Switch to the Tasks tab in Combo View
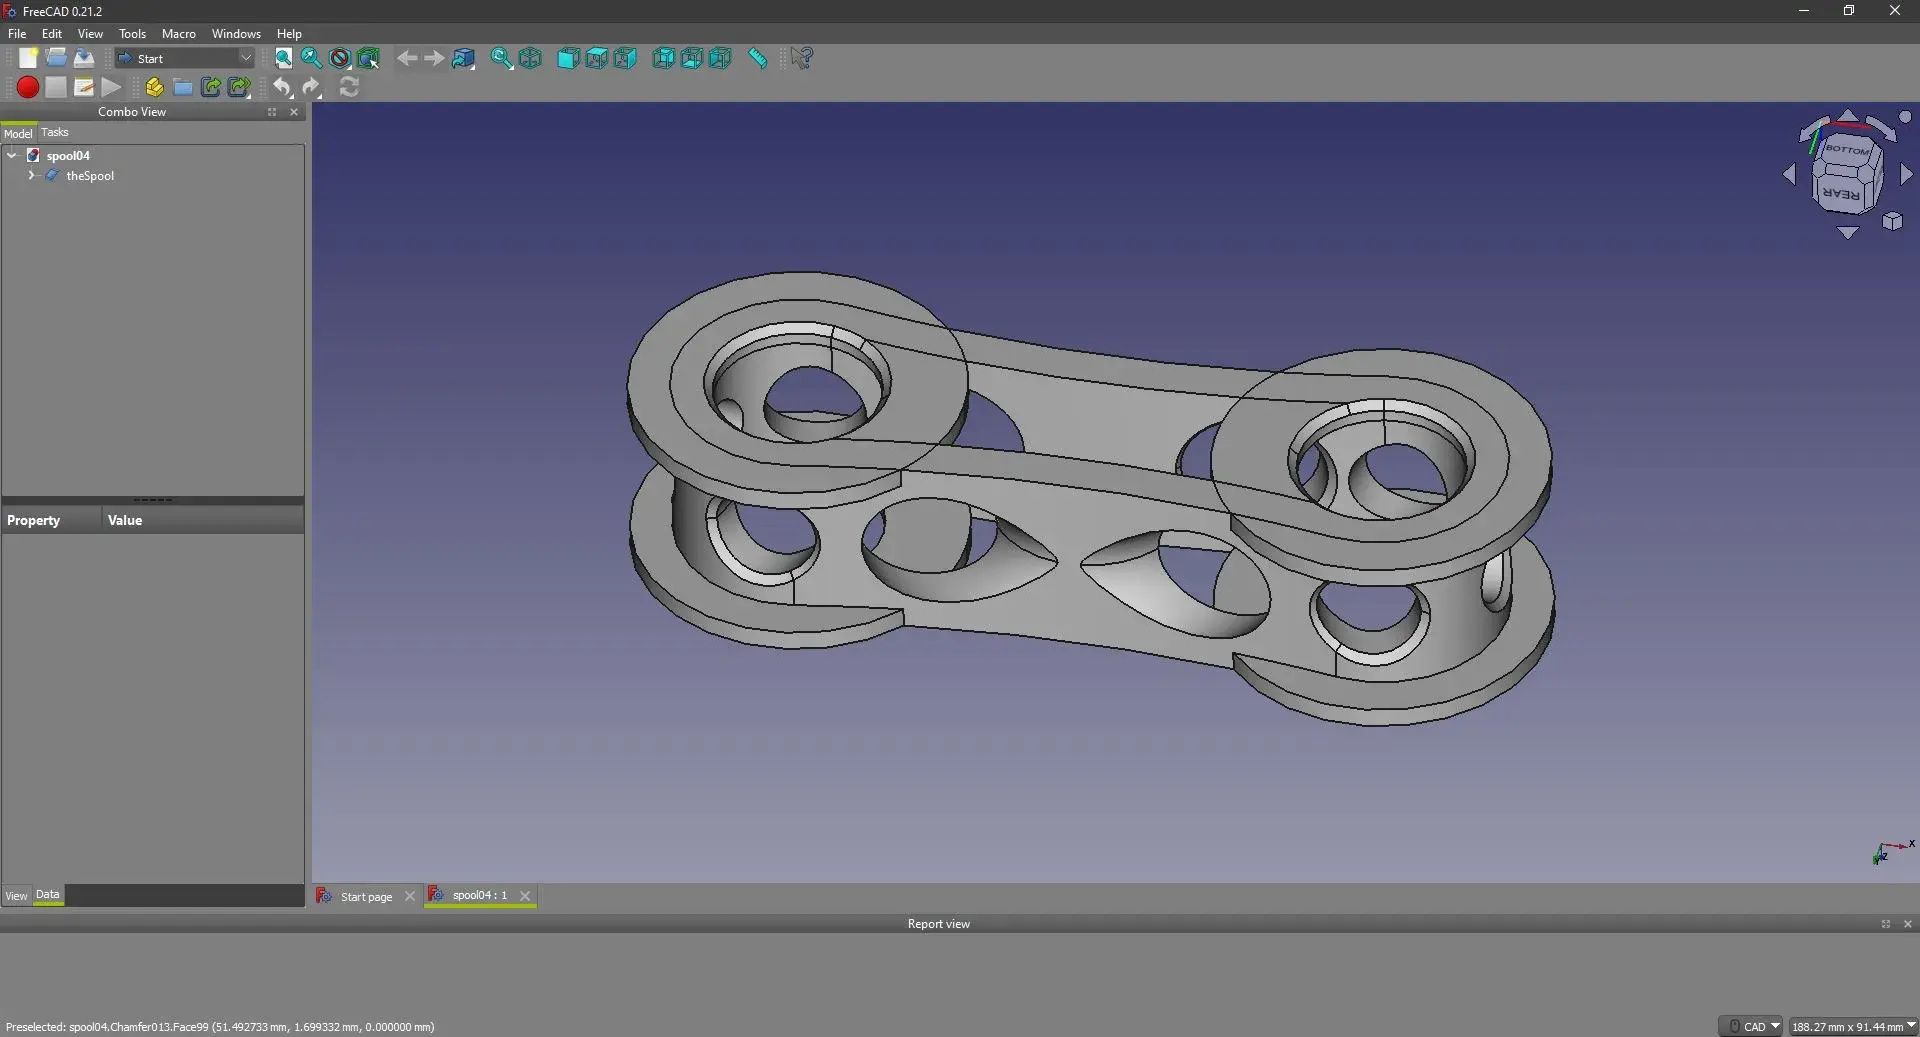Screen dimensions: 1920x1037 [x=55, y=132]
